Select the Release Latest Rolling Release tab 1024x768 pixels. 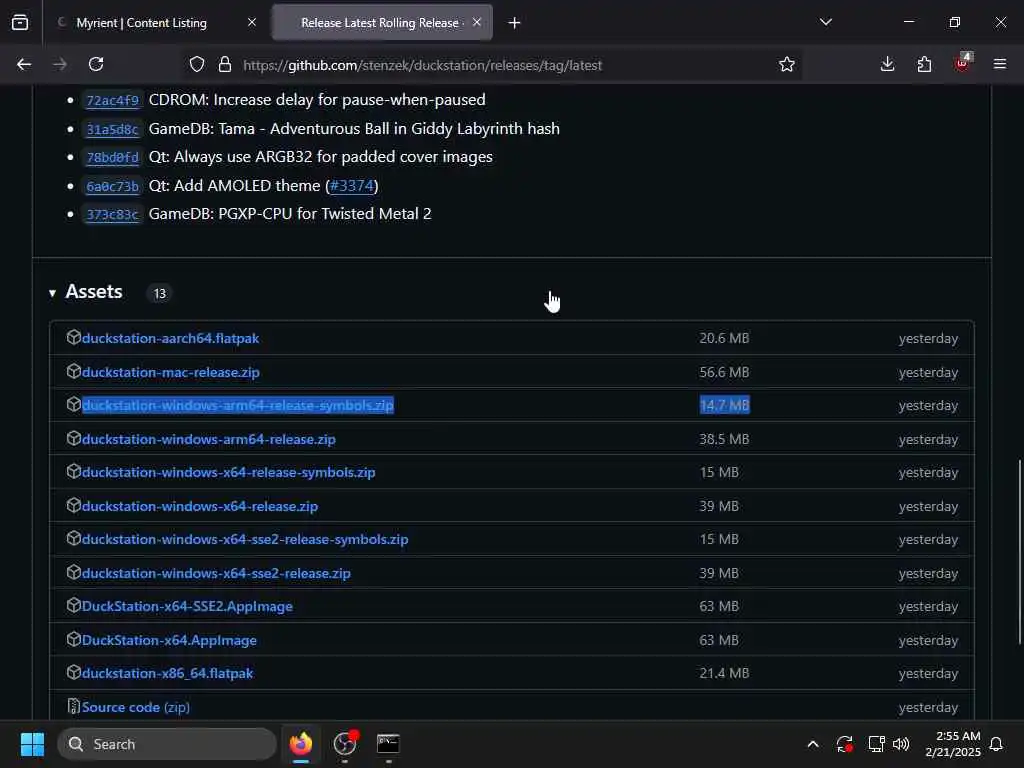tap(382, 23)
